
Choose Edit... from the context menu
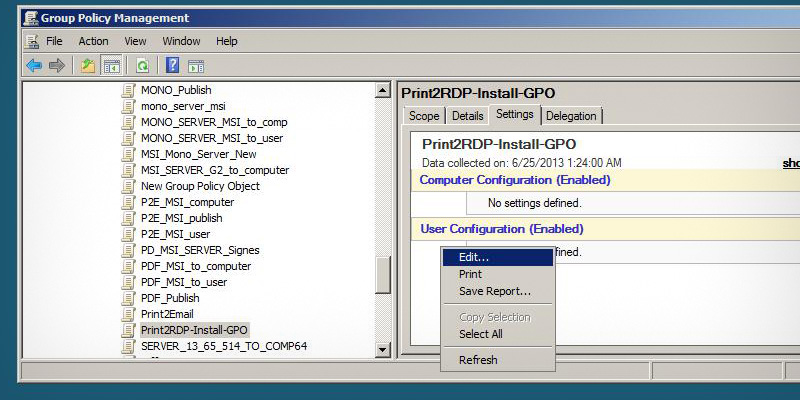tap(474, 258)
